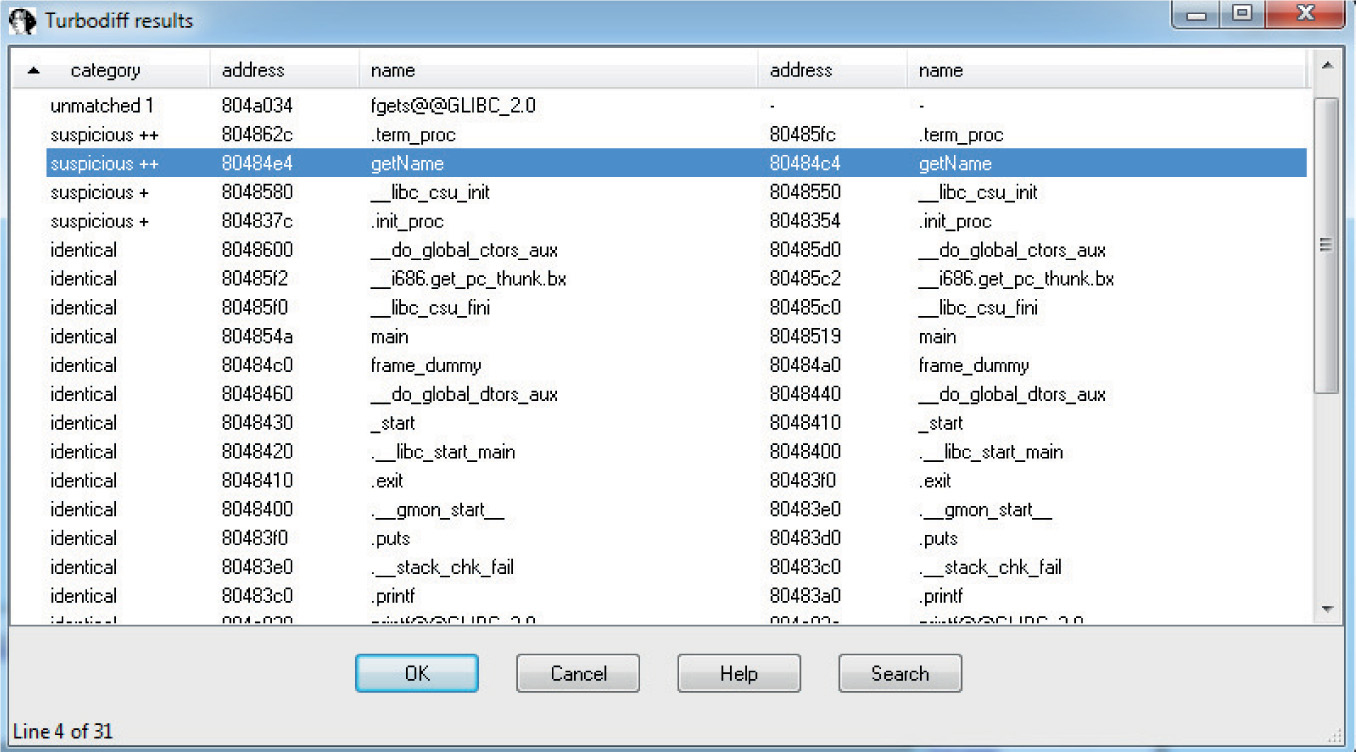
Task: Click address 80485f0 in the __libc_csu_fini row
Action: click(x=257, y=308)
